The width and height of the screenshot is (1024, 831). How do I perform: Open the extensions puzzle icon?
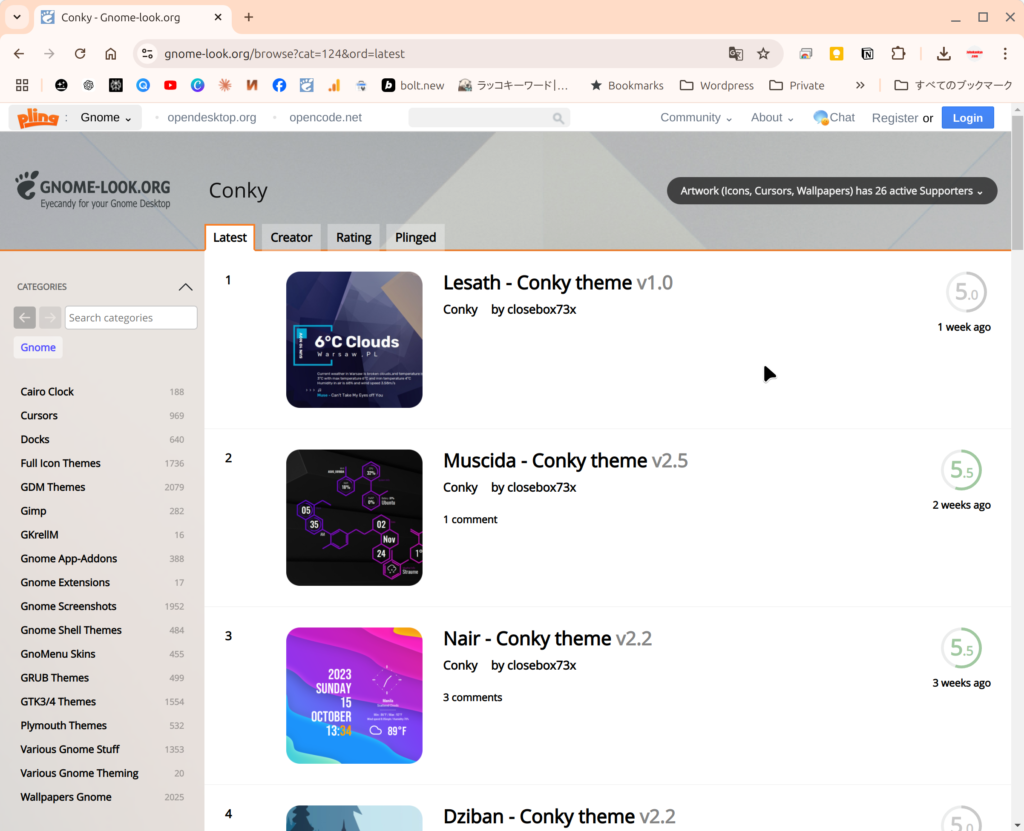[x=898, y=54]
